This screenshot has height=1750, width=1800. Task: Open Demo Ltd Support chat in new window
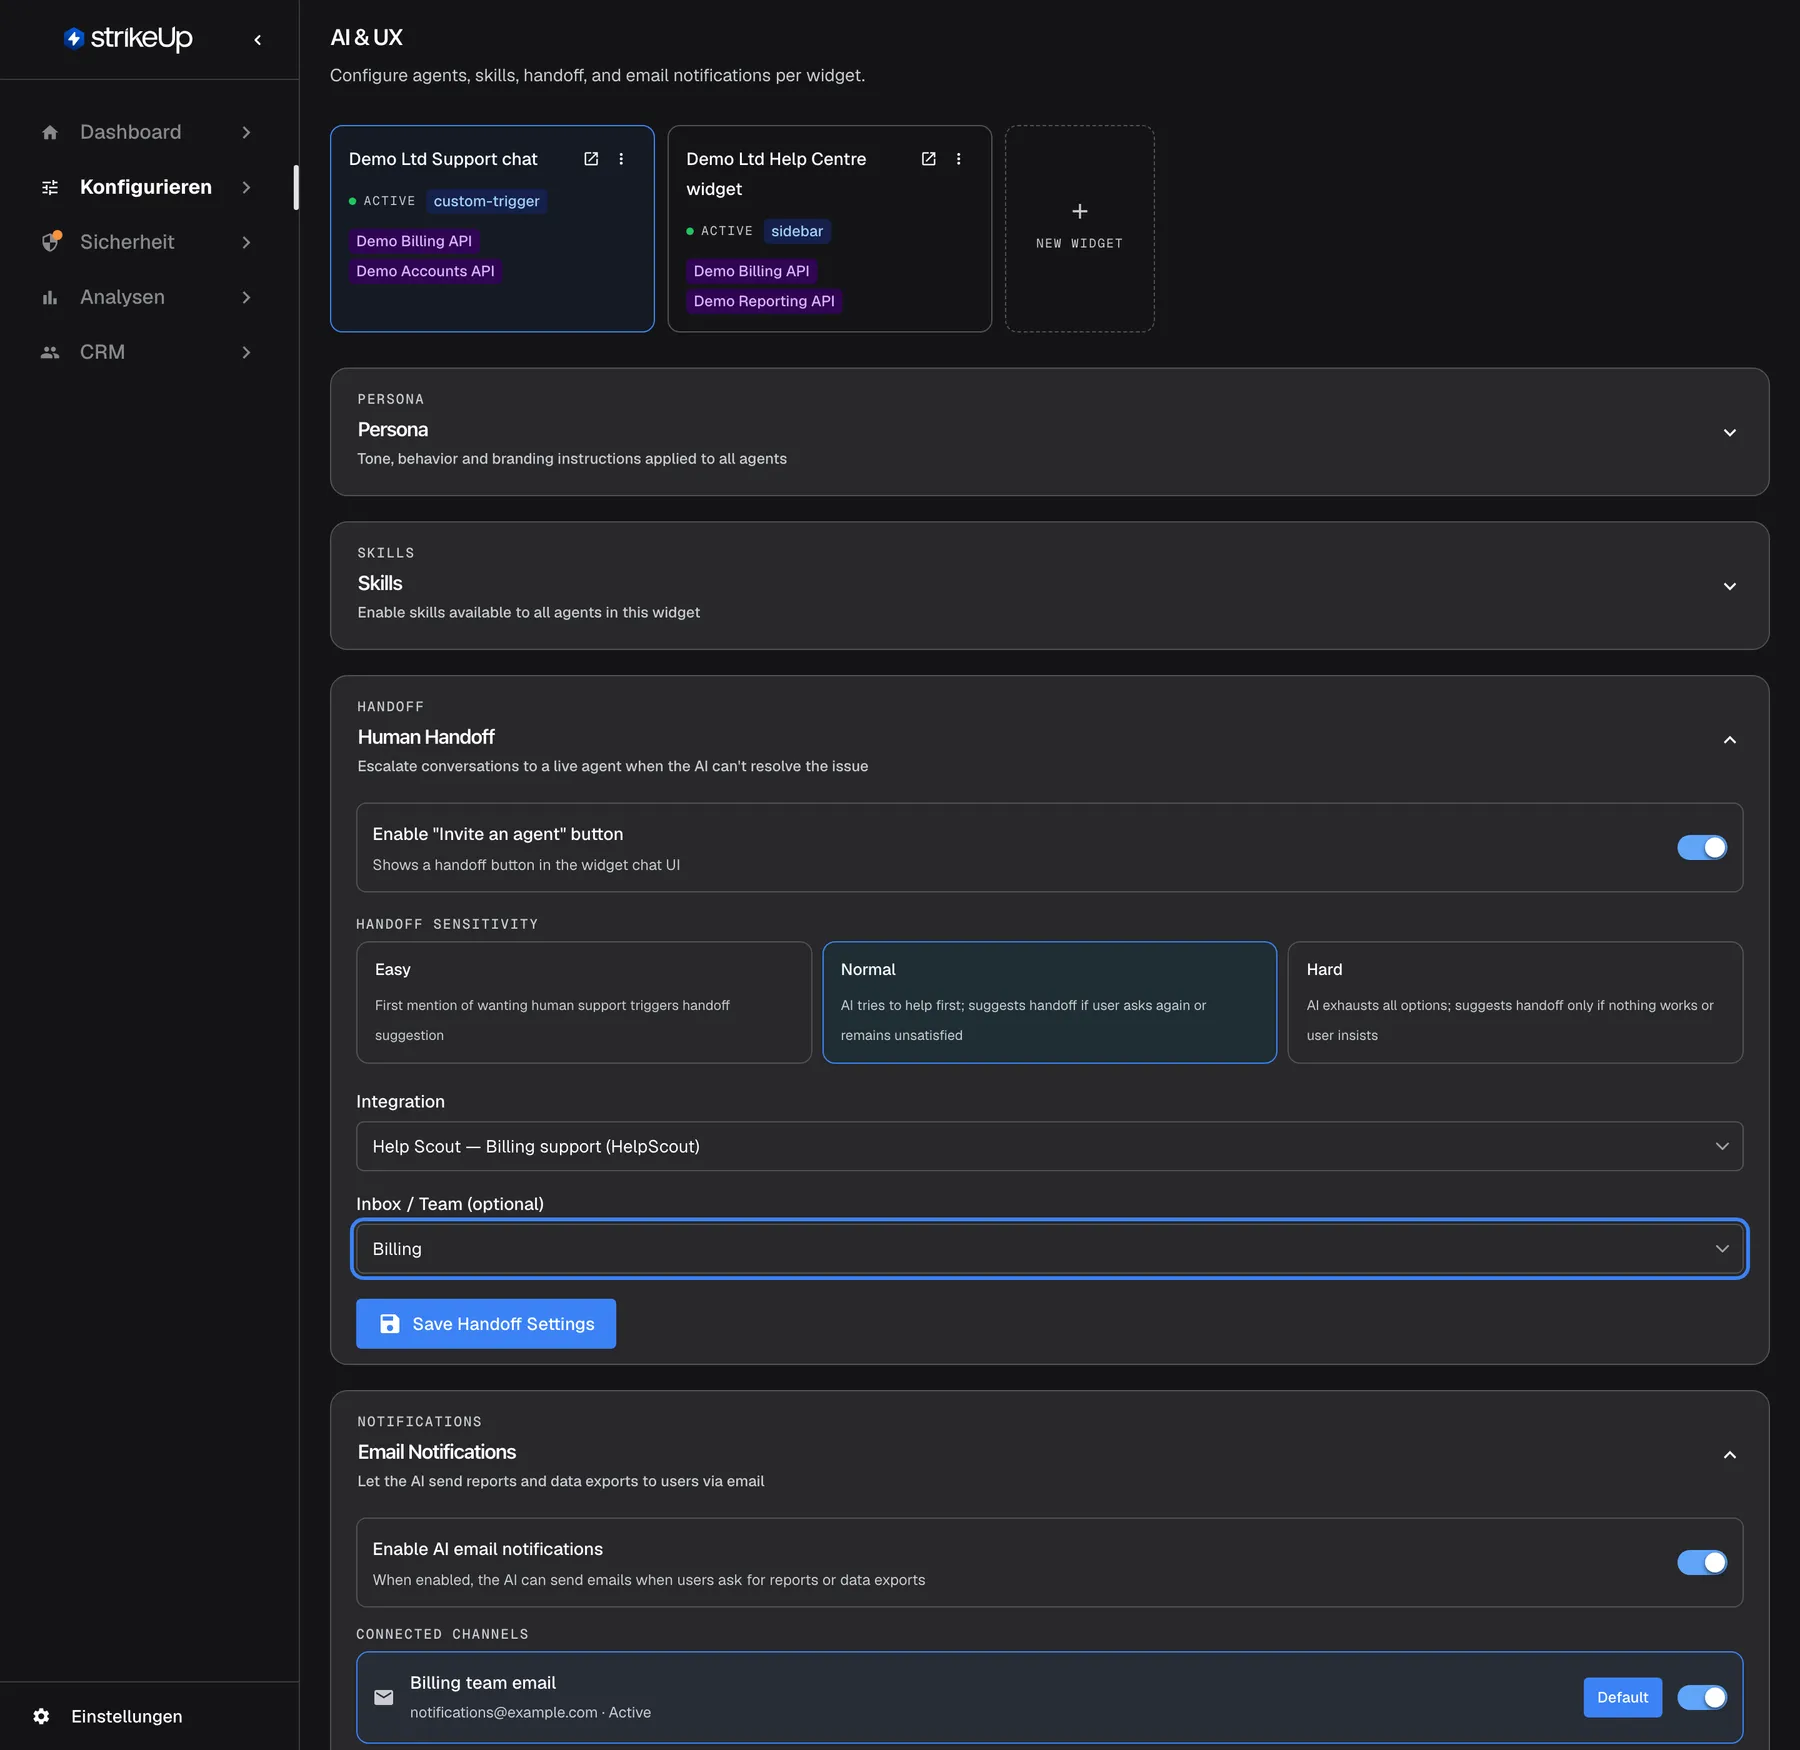591,159
